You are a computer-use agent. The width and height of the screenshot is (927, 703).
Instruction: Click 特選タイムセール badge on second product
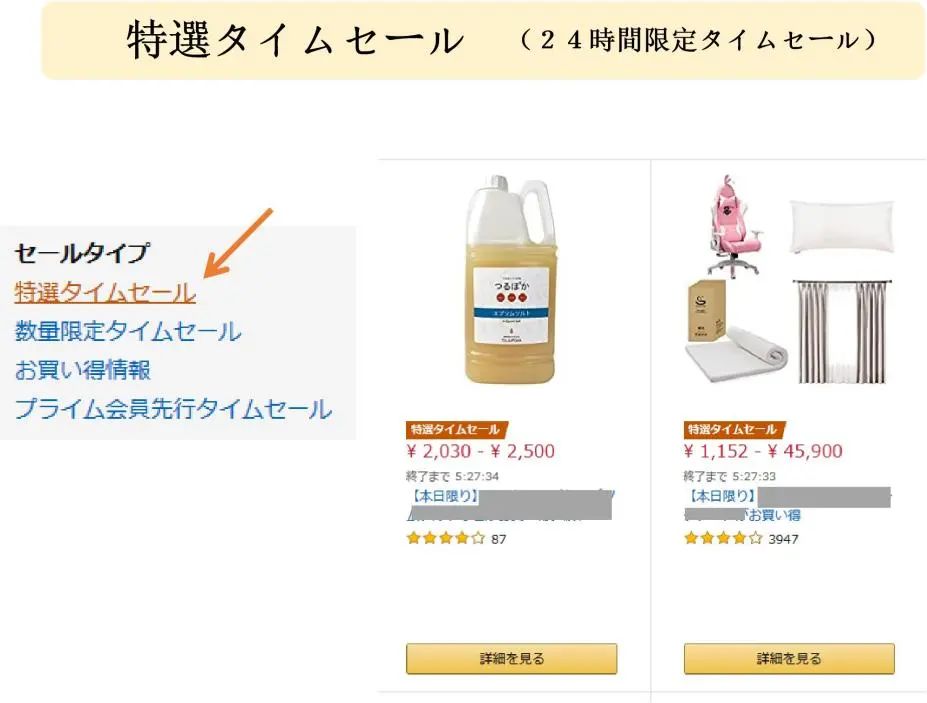click(734, 429)
